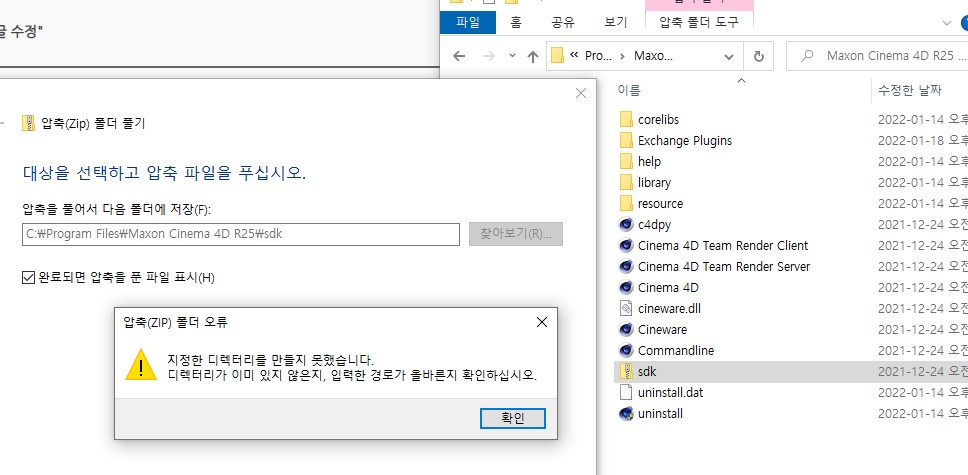Click the extraction destination path field
Screen dimensions: 968x475
click(241, 234)
